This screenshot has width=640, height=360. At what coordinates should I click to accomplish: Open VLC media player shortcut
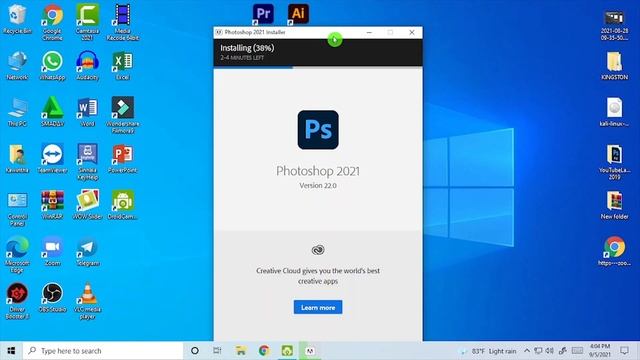(87, 301)
